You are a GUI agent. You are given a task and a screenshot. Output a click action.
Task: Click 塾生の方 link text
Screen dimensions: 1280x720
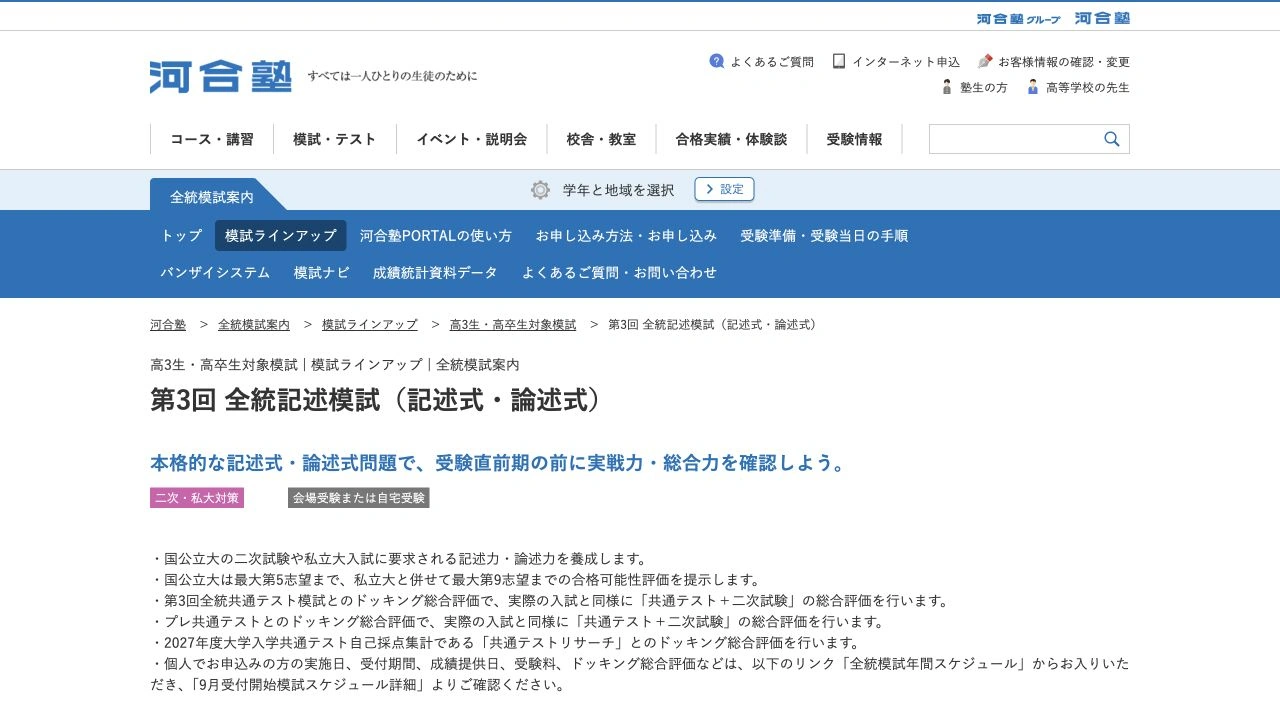pyautogui.click(x=984, y=88)
